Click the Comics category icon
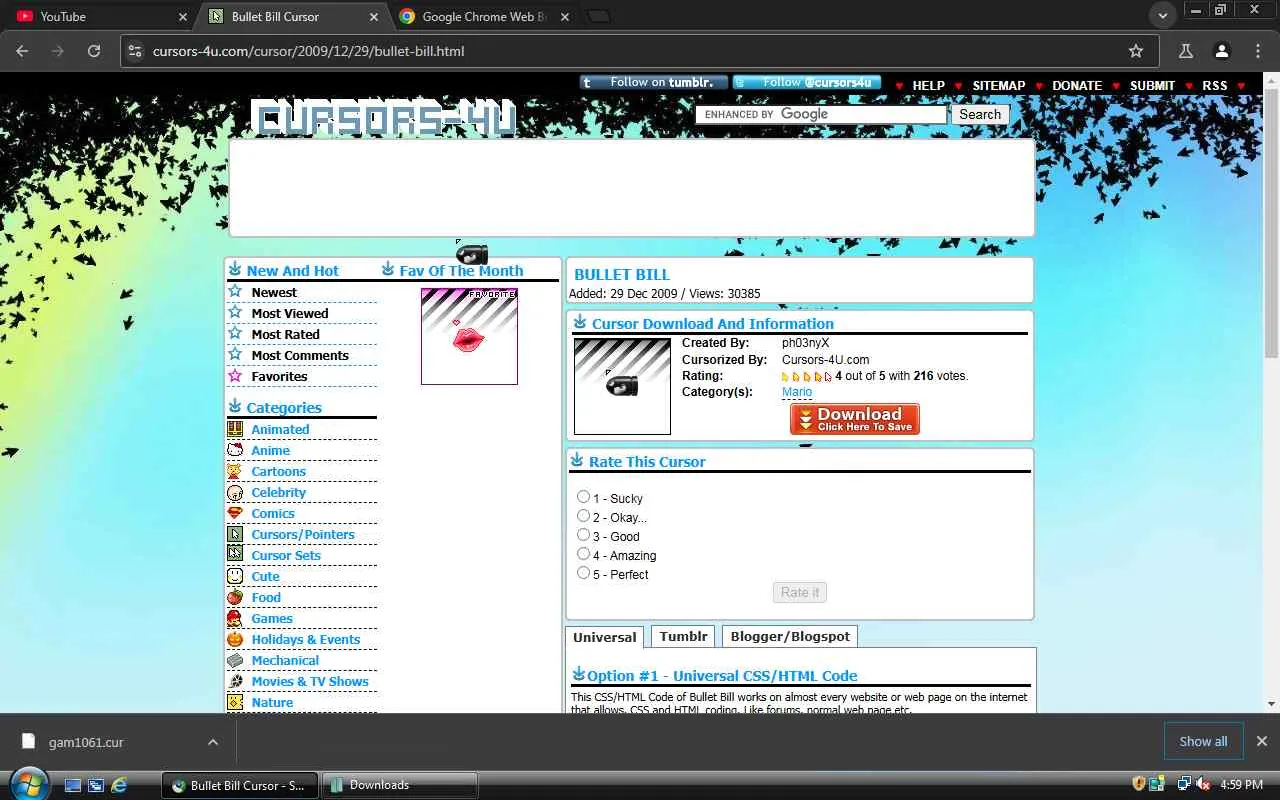Image resolution: width=1280 pixels, height=800 pixels. click(x=235, y=513)
